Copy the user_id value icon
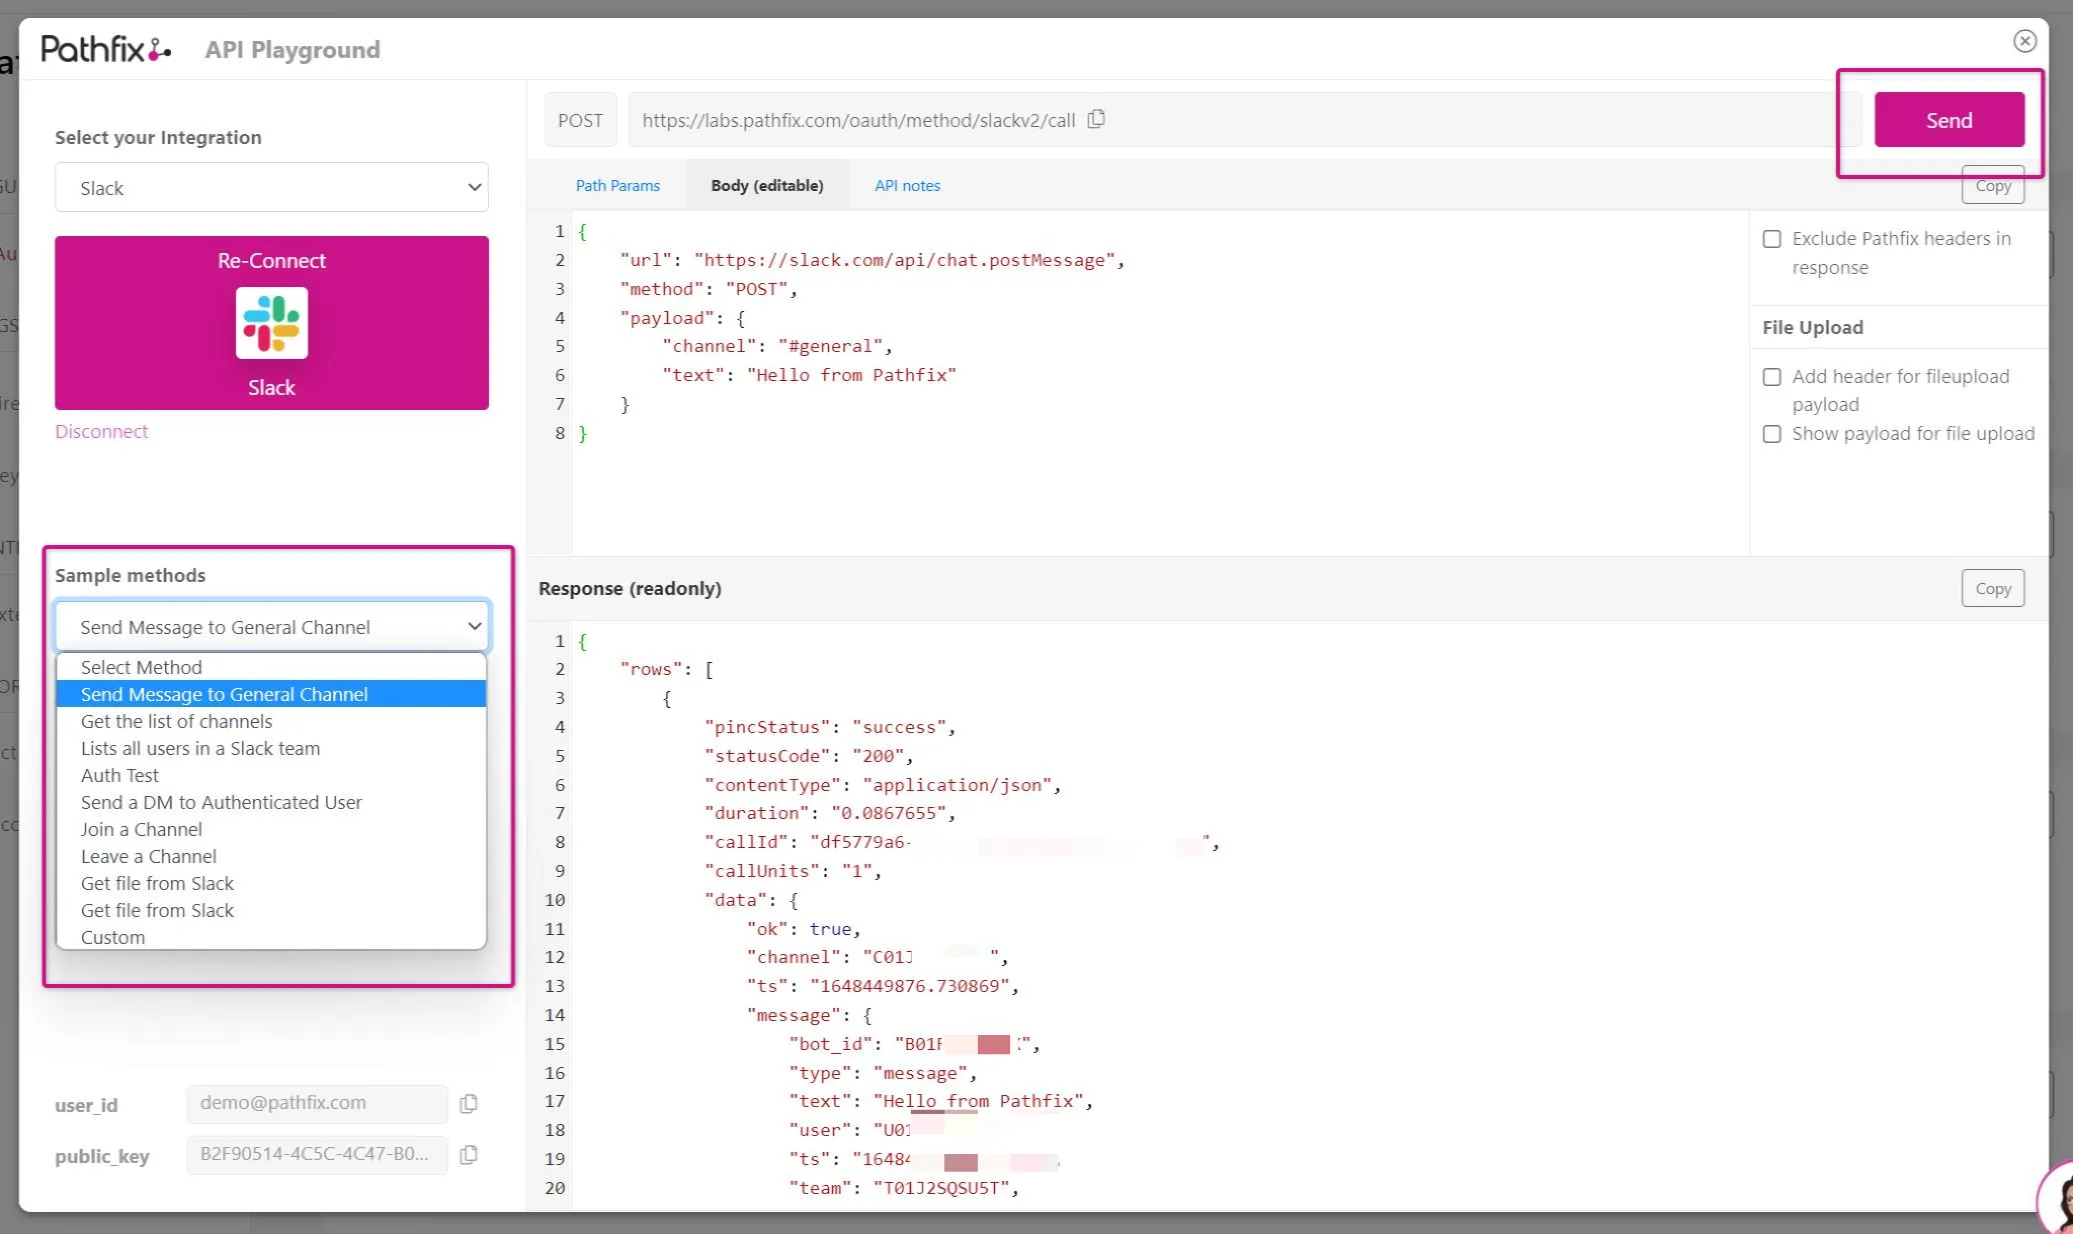 (x=468, y=1103)
